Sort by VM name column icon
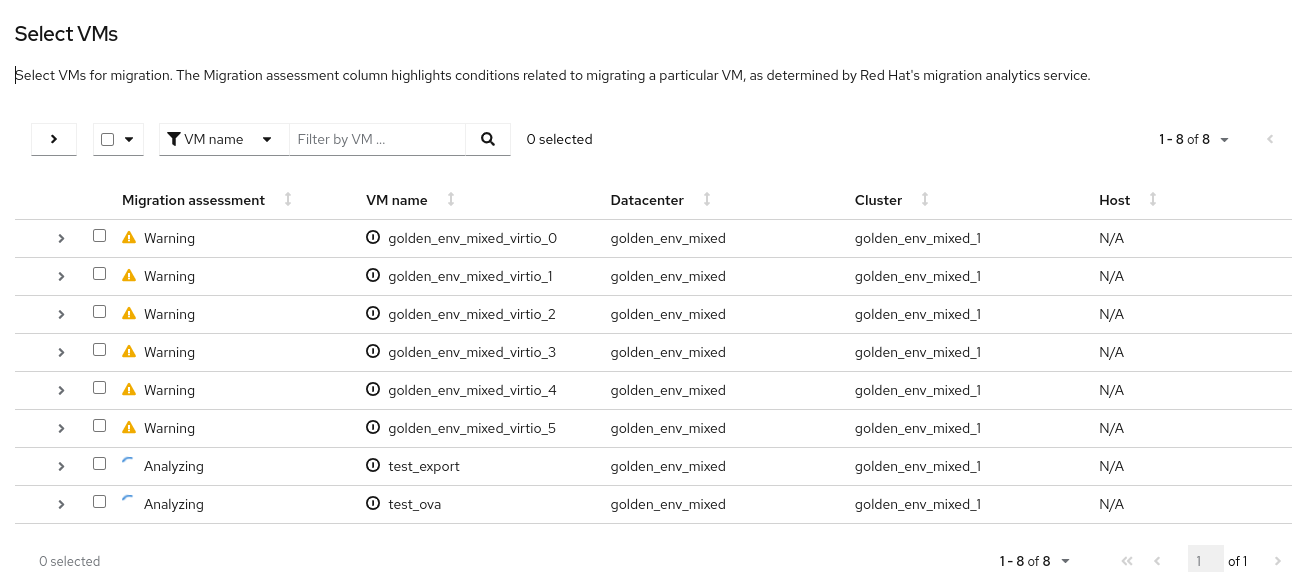1292x572 pixels. [x=451, y=200]
